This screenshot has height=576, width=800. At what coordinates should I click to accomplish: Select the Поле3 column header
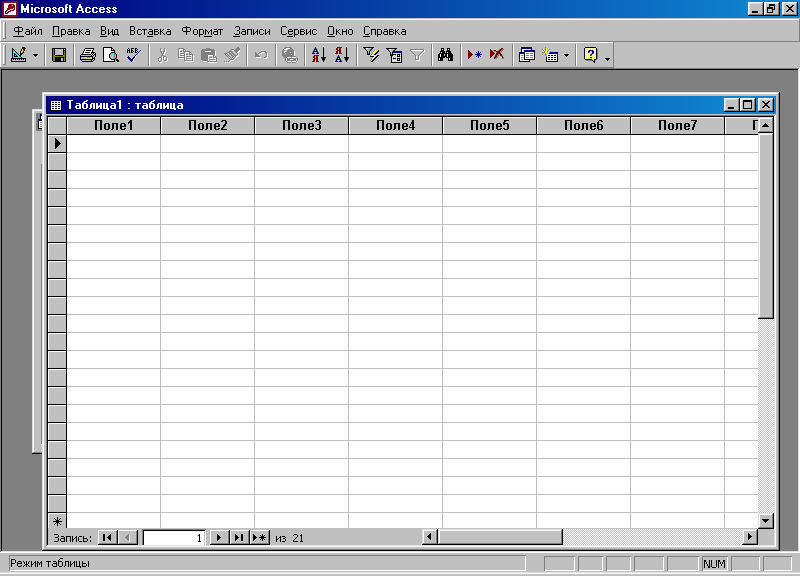[302, 126]
